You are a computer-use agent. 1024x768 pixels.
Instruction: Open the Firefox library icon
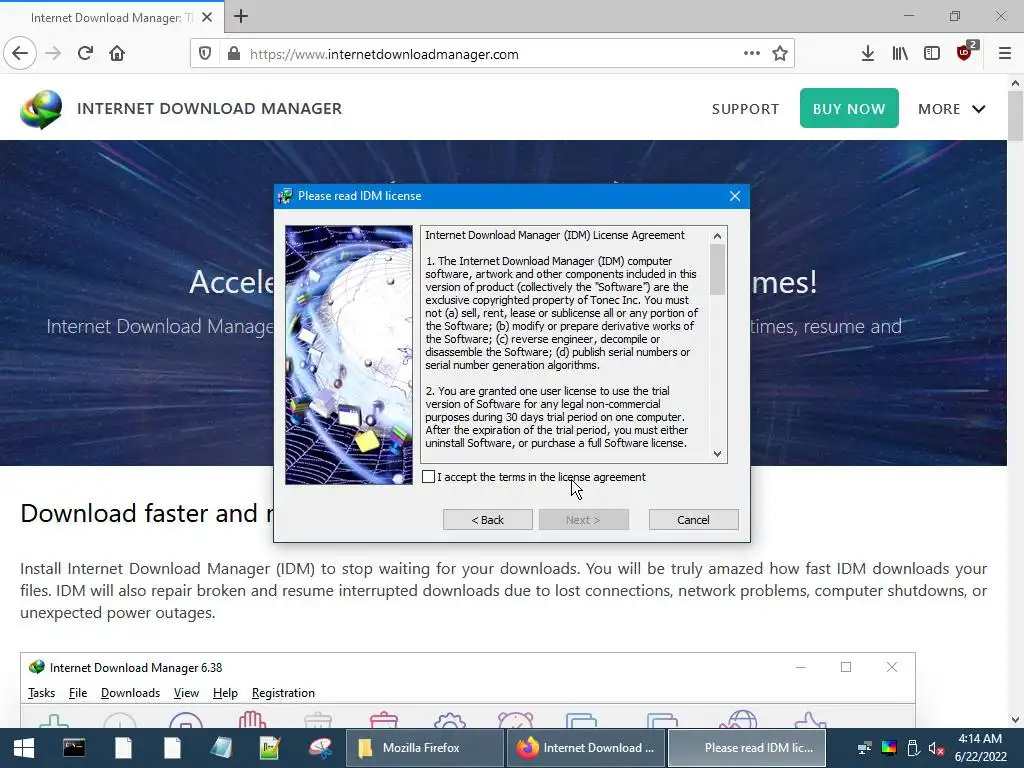click(x=900, y=54)
